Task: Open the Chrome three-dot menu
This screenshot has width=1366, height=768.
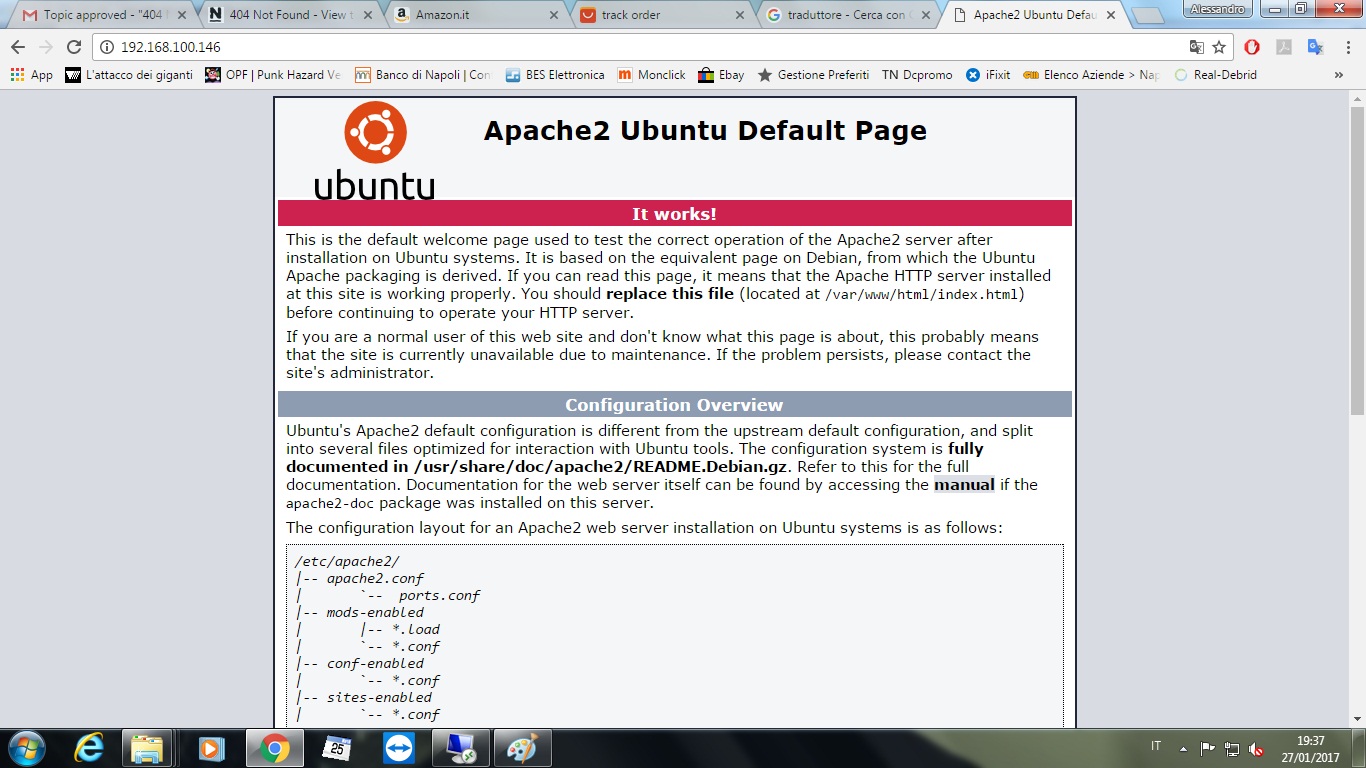Action: pyautogui.click(x=1346, y=47)
